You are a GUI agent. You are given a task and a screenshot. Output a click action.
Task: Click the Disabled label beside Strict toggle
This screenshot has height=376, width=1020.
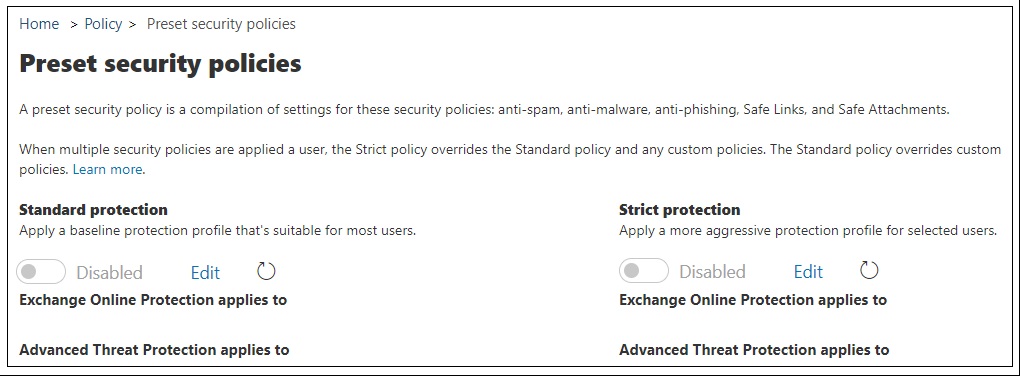712,271
